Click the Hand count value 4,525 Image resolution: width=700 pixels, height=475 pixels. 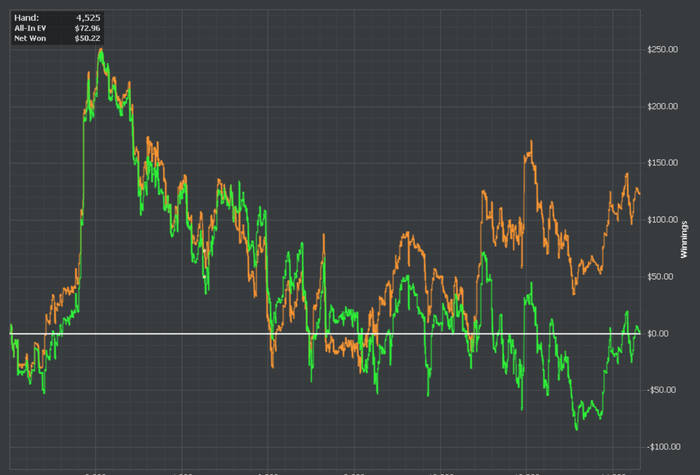88,18
